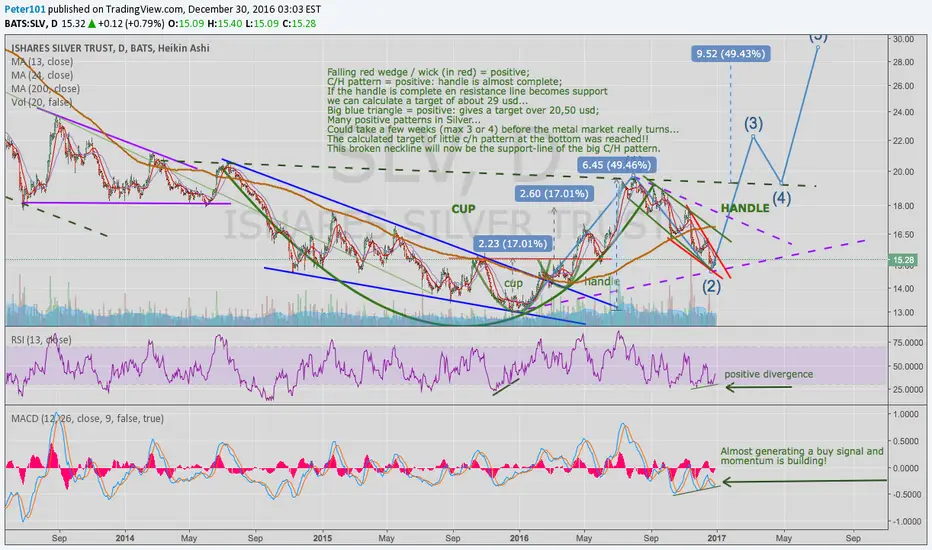Select the open value O:15.09
The height and width of the screenshot is (550, 932).
click(x=186, y=24)
